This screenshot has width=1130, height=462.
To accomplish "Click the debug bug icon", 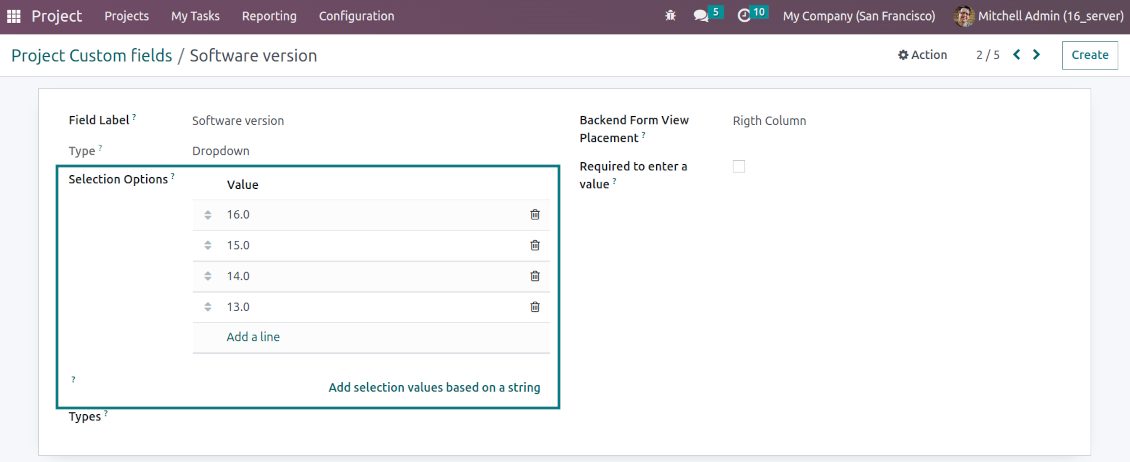I will [670, 16].
